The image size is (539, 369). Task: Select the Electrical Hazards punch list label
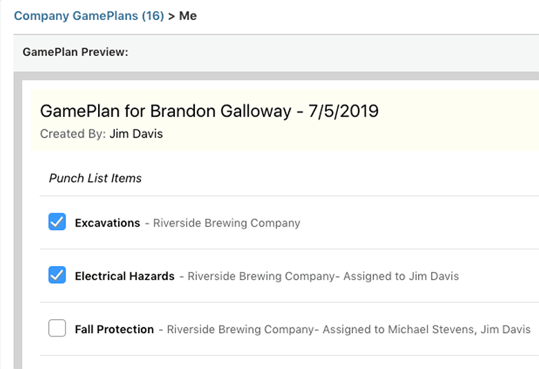click(x=125, y=276)
